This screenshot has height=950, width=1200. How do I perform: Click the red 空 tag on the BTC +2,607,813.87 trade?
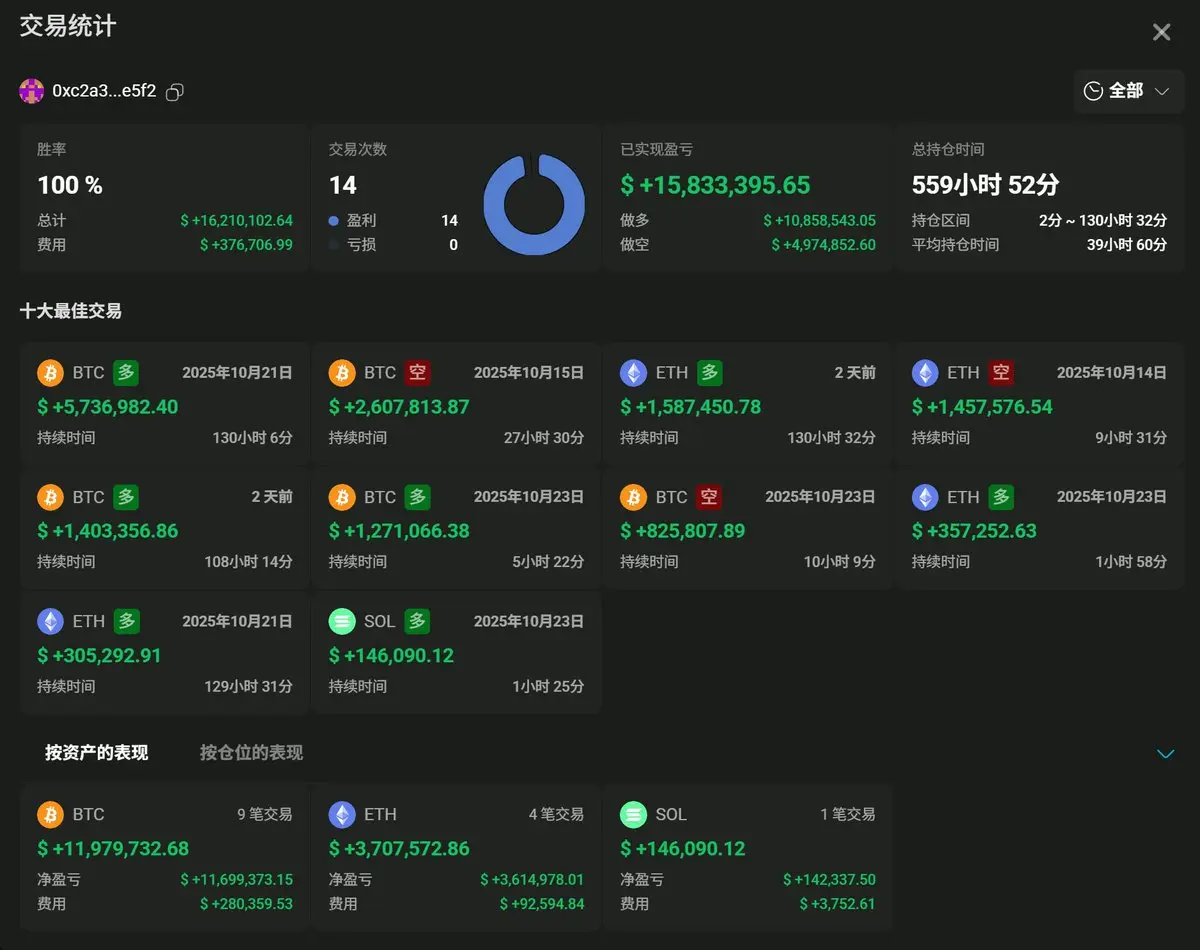[418, 373]
